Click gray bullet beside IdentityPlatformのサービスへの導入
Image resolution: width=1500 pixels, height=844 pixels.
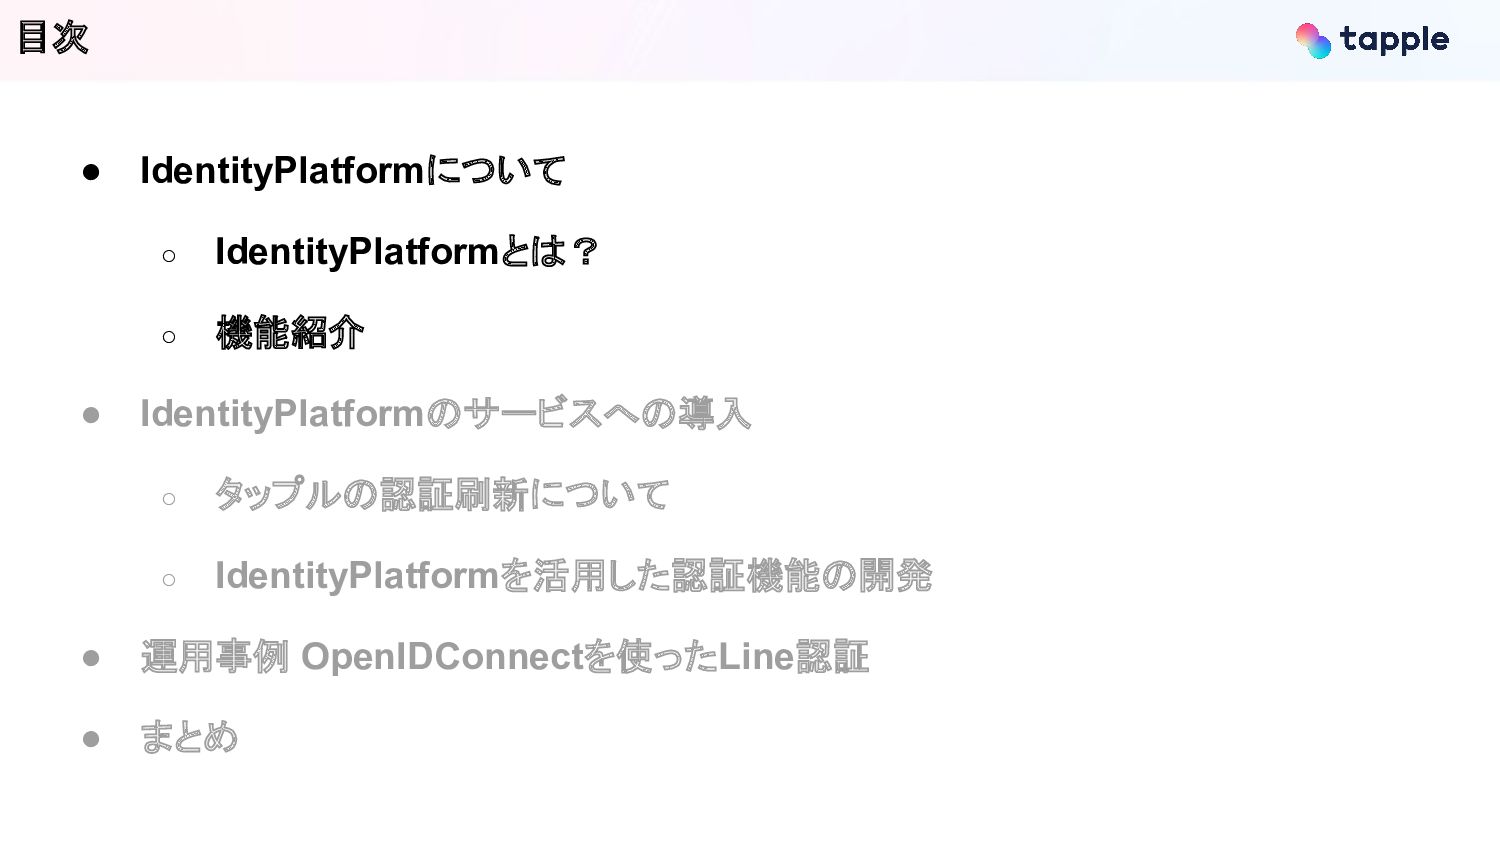tap(91, 415)
